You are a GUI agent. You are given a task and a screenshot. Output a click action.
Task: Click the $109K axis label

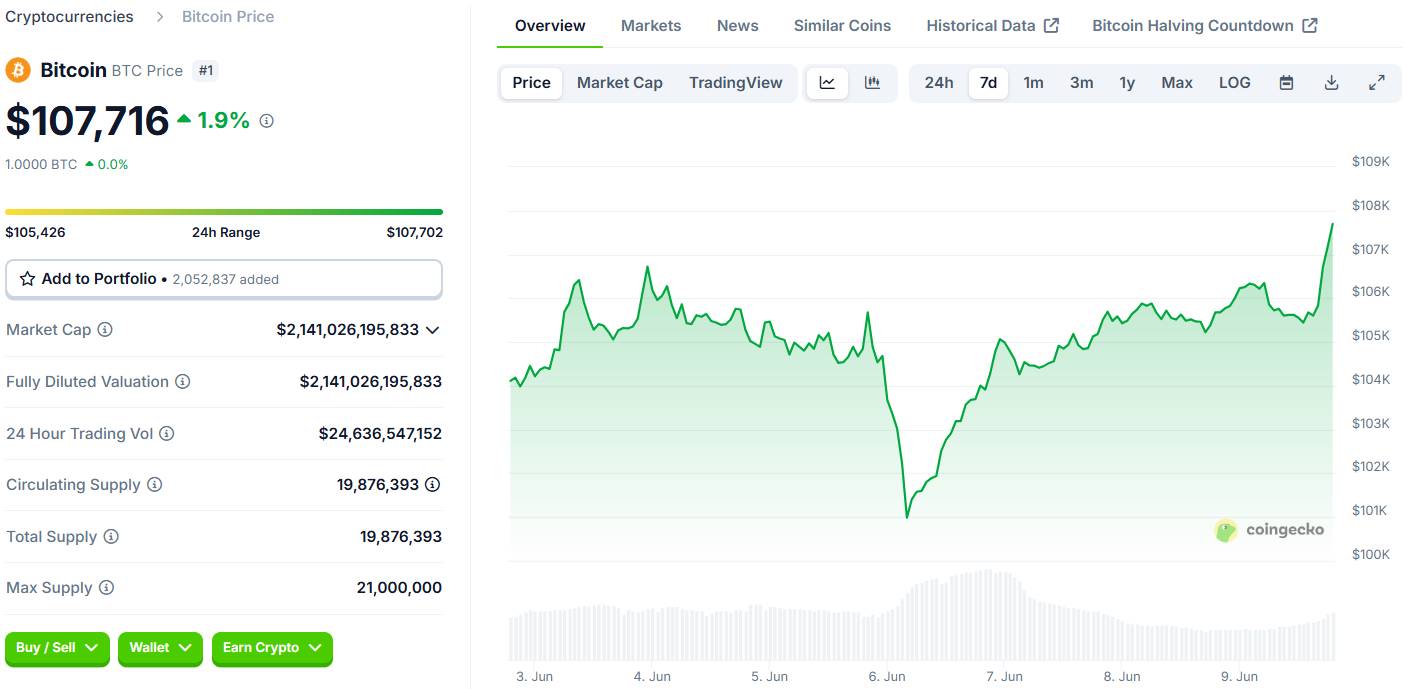1370,162
